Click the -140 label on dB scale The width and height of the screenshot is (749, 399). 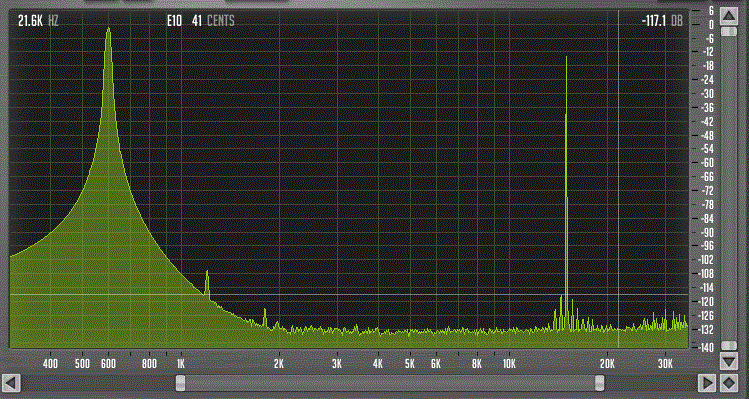(x=706, y=347)
